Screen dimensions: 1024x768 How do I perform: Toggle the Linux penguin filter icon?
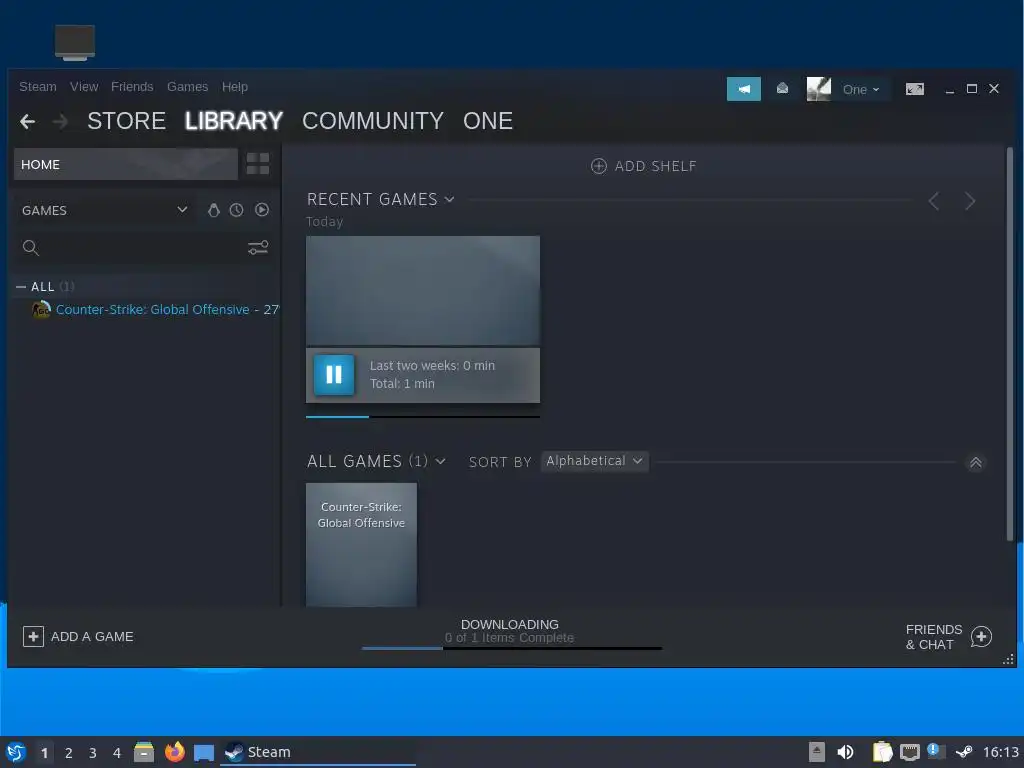click(214, 210)
